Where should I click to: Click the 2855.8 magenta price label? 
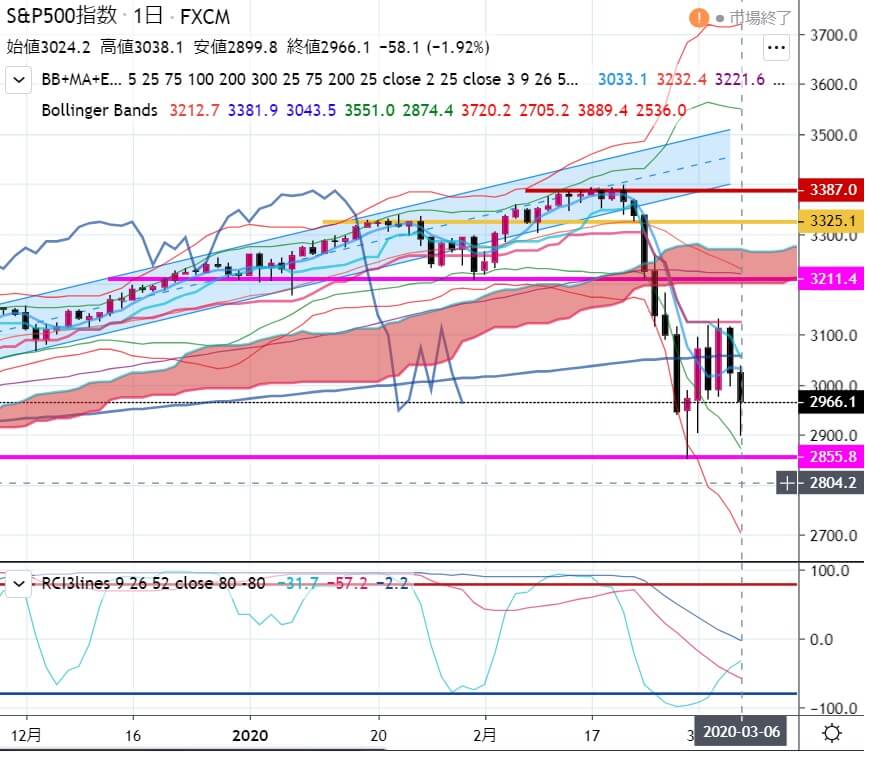click(832, 457)
